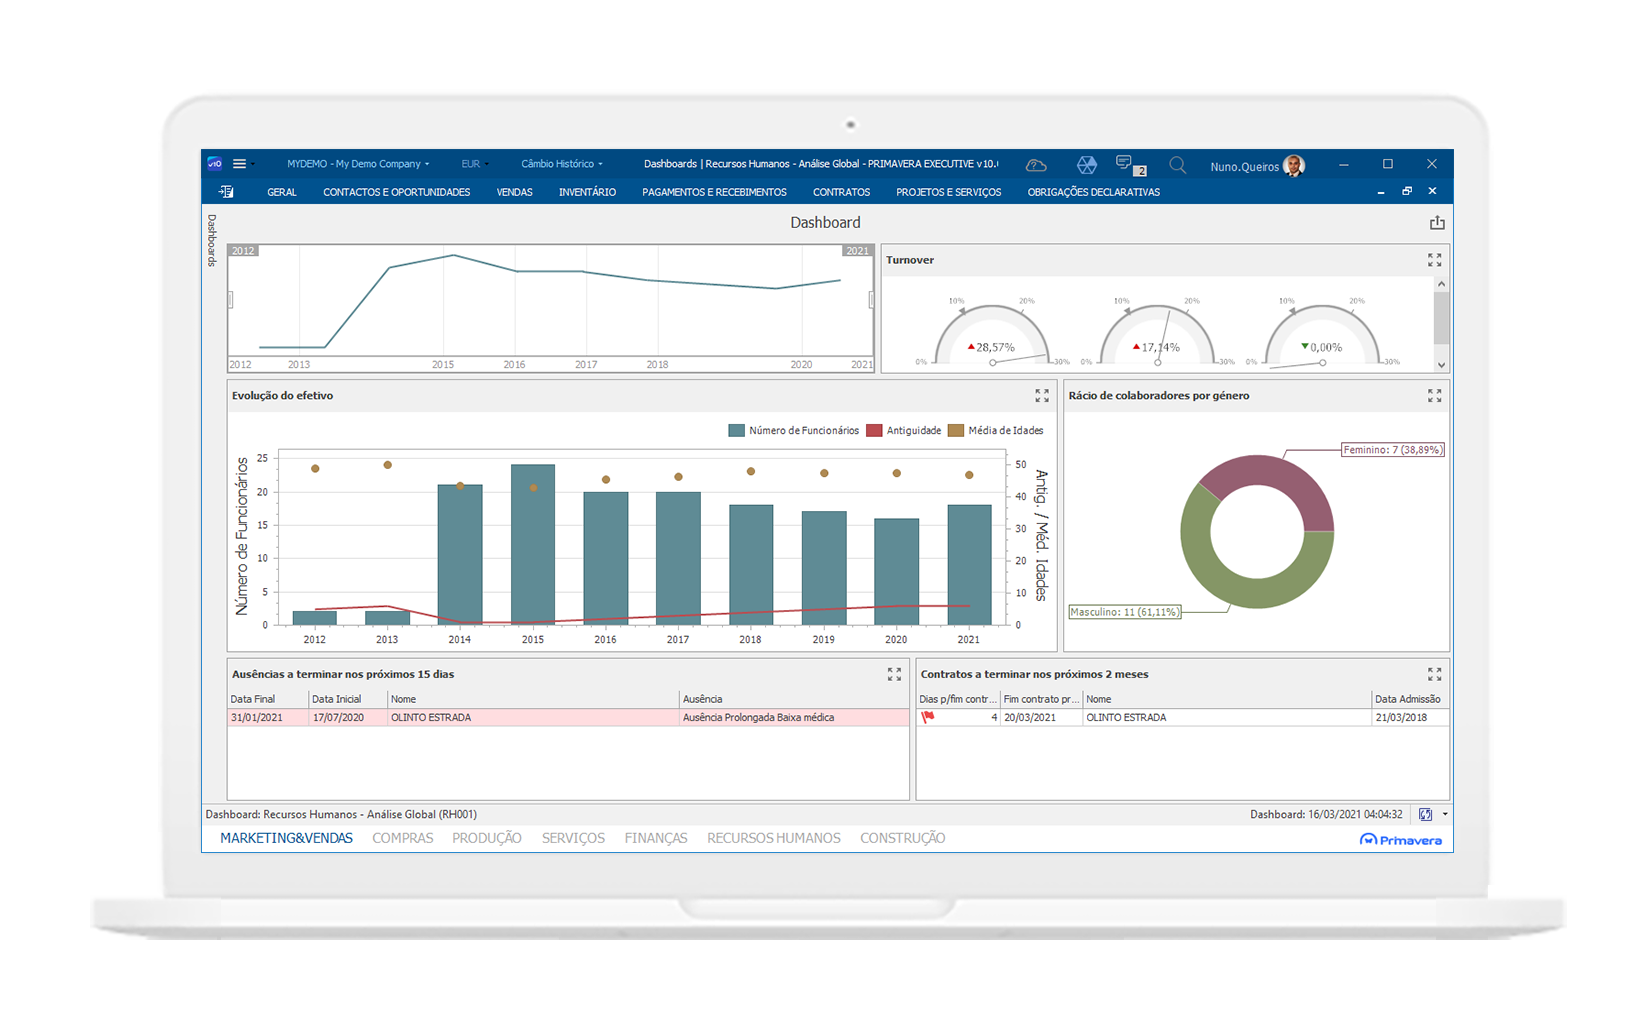This screenshot has height=1029, width=1650.
Task: Open dropdown arrow next to refresh icon
Action: pos(1445,815)
